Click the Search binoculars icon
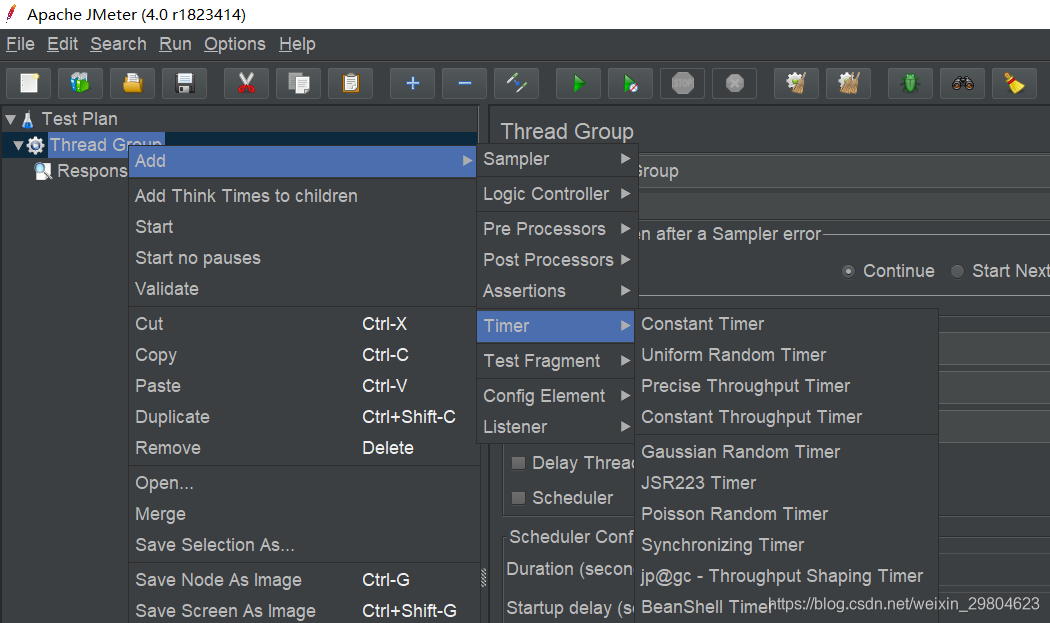1050x623 pixels. (962, 84)
